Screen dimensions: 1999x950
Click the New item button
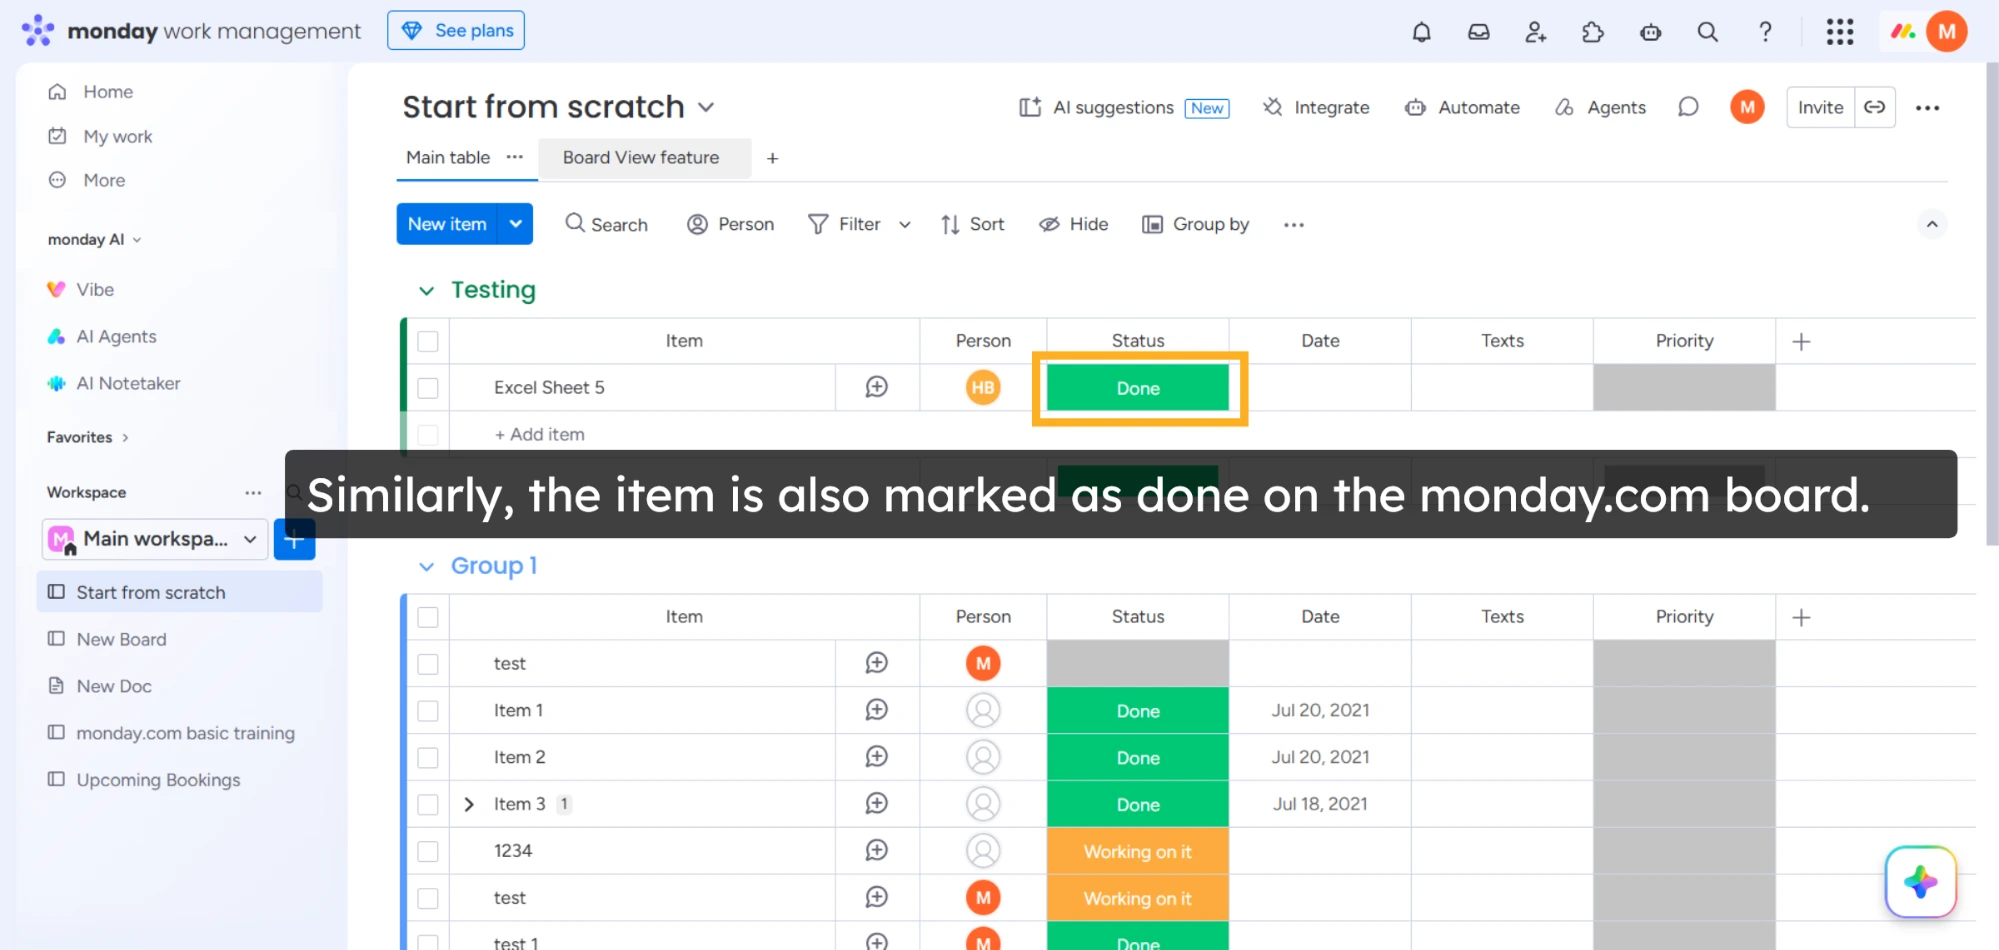point(447,224)
